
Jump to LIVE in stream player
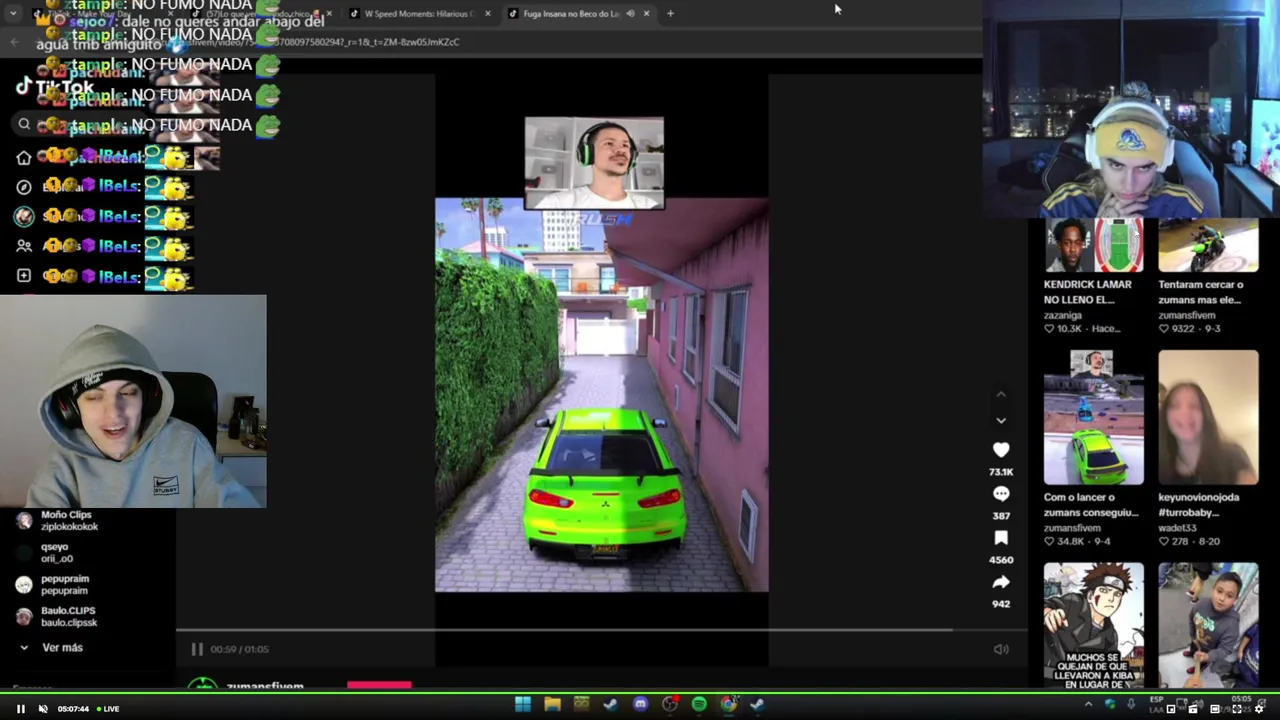pyautogui.click(x=107, y=709)
